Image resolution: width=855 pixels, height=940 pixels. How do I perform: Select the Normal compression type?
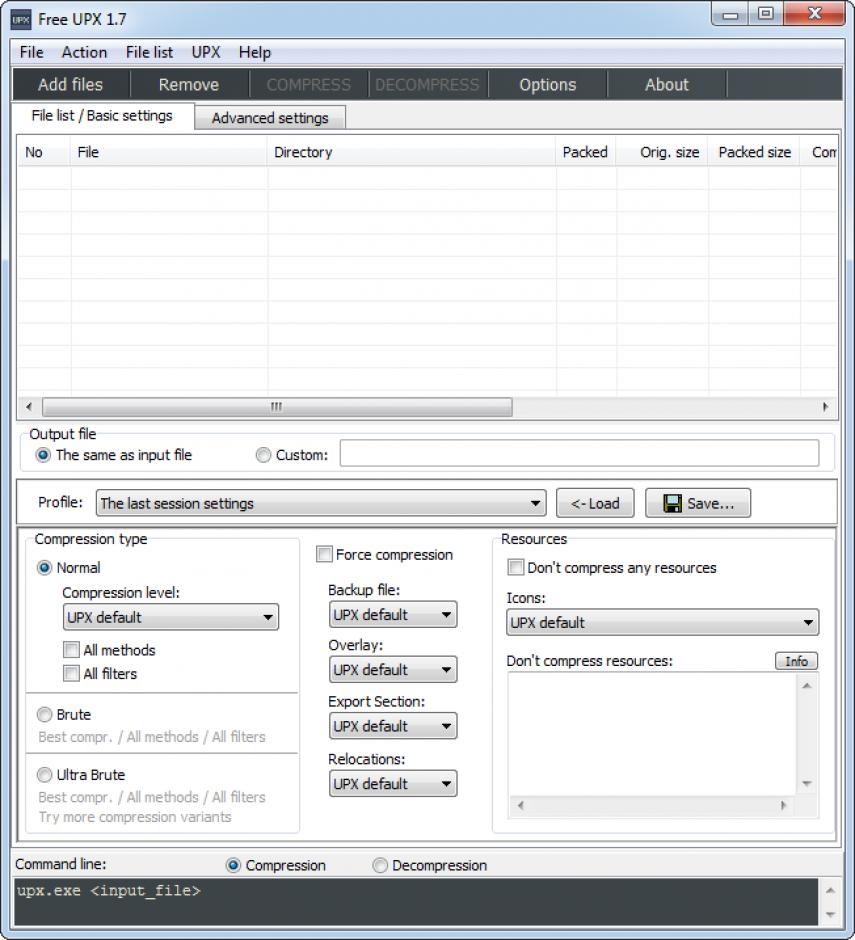[69, 568]
